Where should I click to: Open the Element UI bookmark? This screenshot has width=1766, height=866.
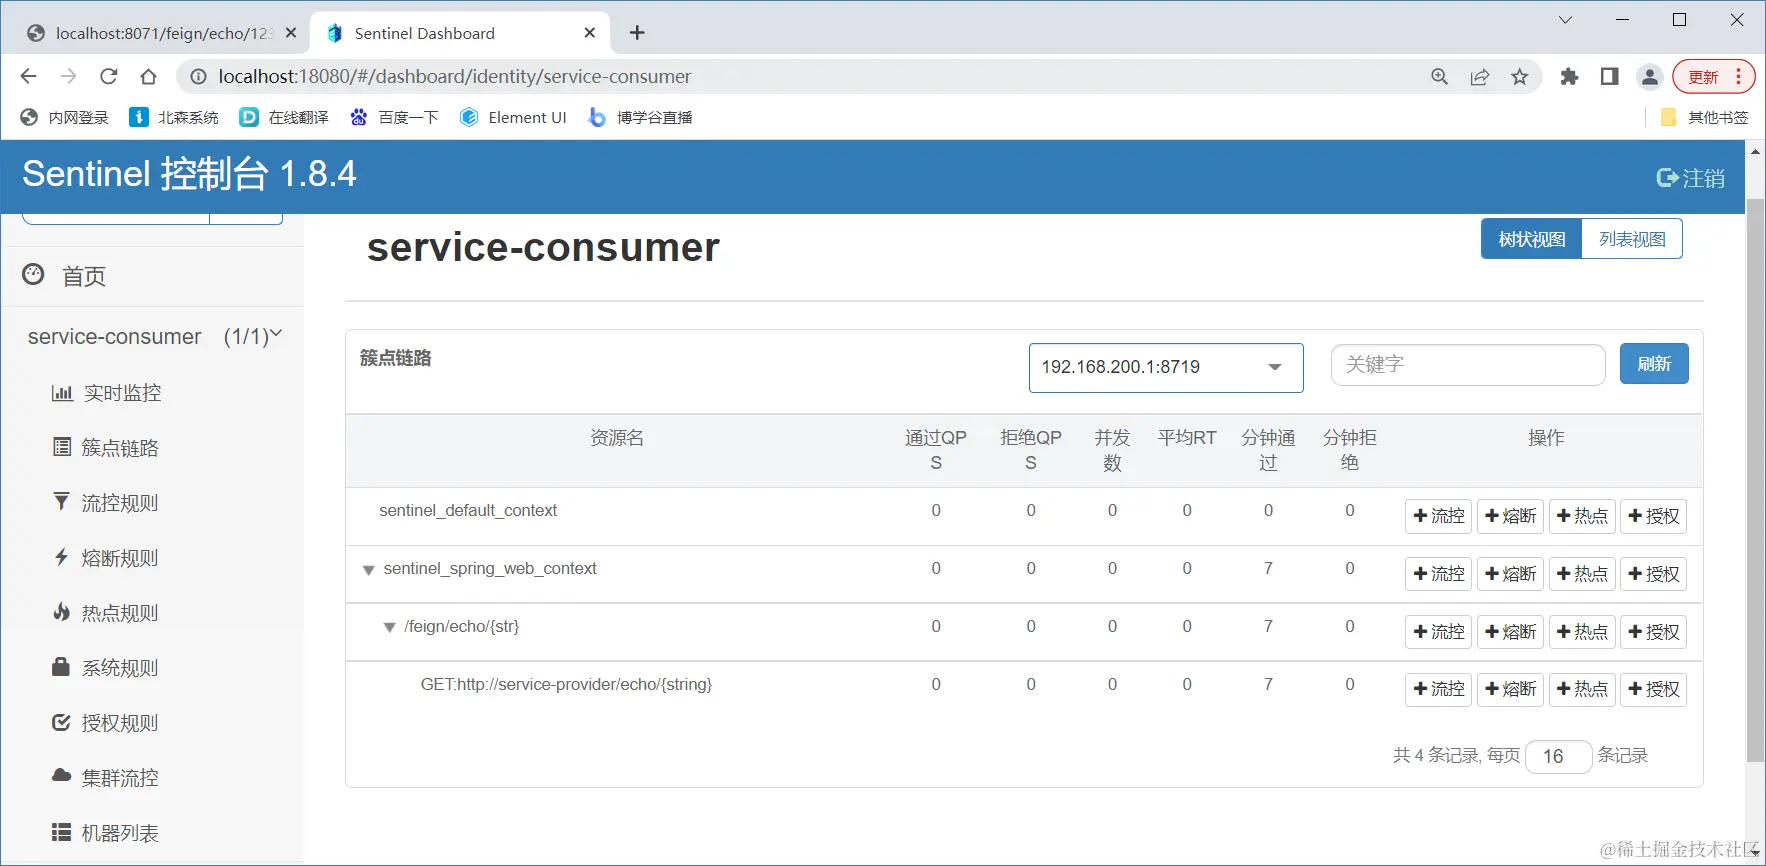coord(513,117)
